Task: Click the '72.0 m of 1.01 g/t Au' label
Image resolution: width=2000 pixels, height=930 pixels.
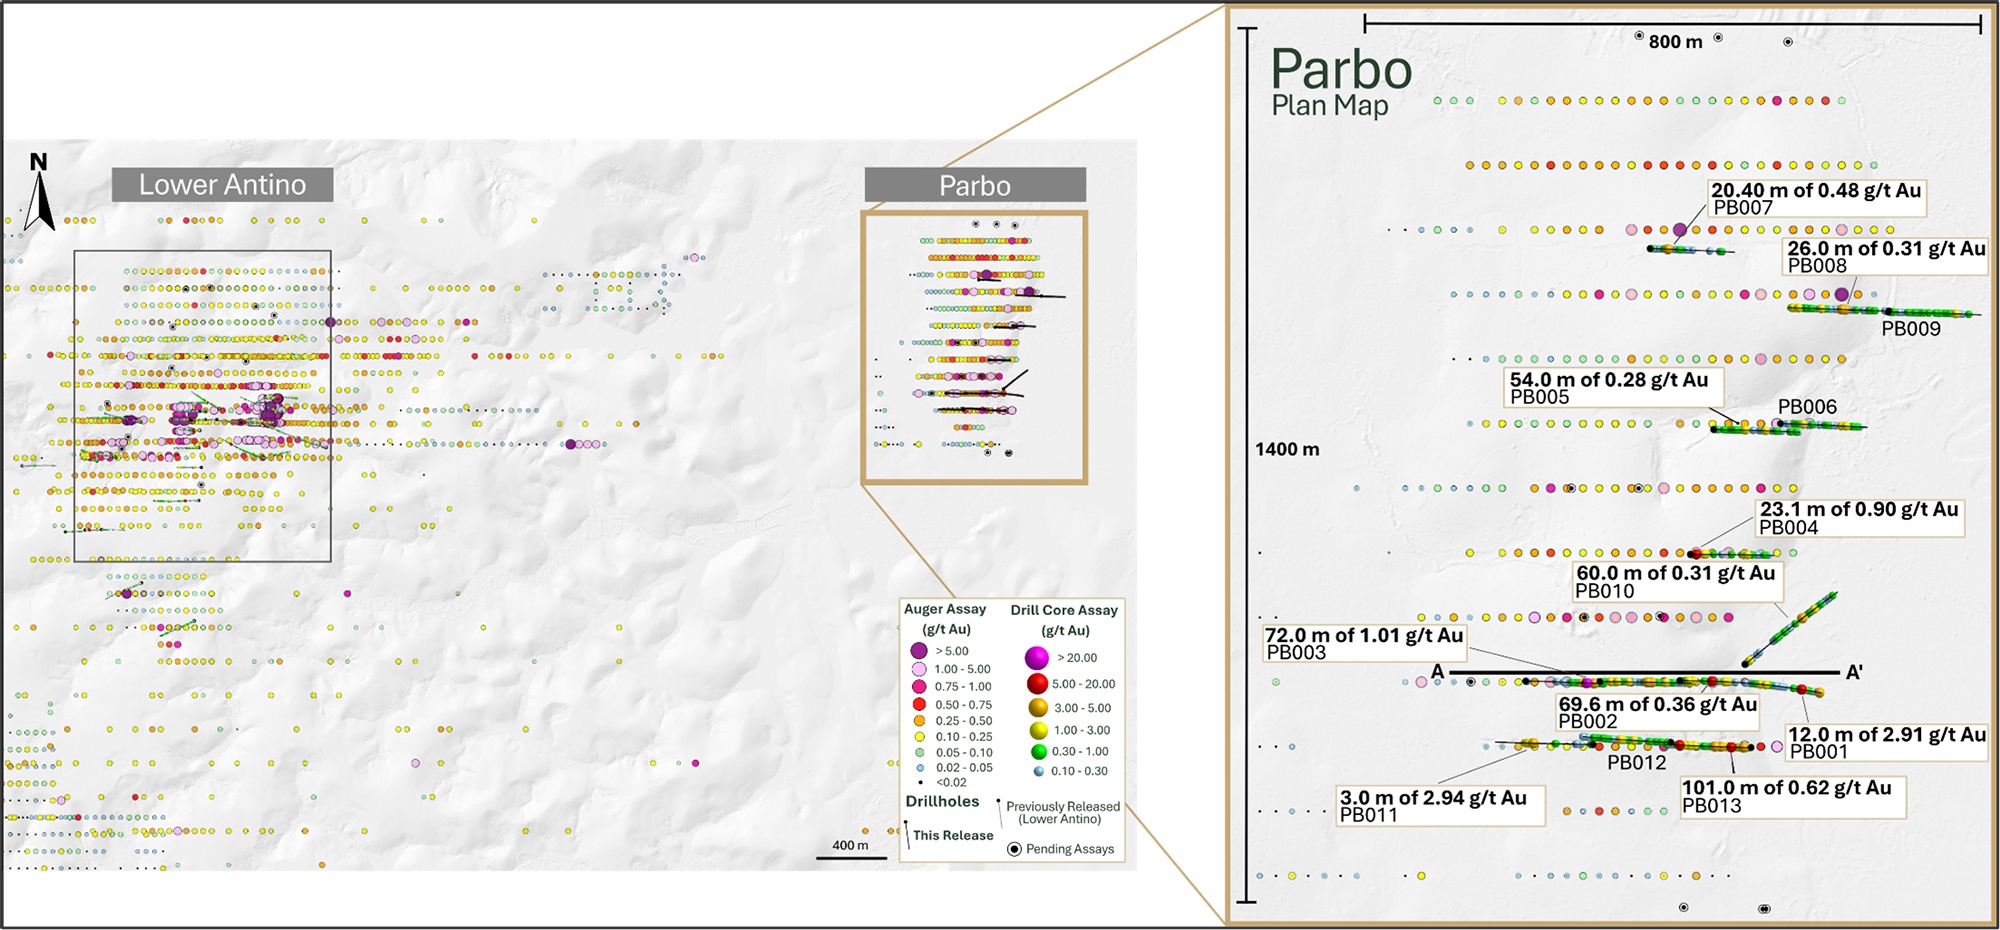Action: coord(1362,636)
